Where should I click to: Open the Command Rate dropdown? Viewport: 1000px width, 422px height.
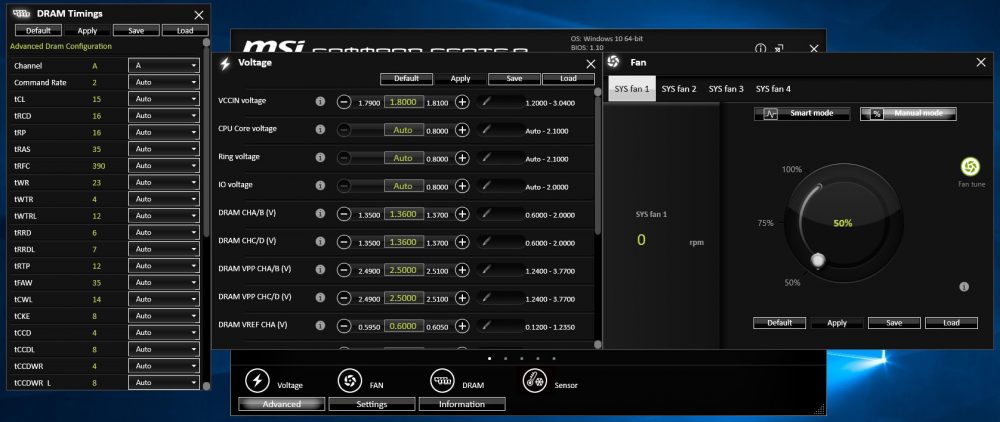[x=164, y=82]
